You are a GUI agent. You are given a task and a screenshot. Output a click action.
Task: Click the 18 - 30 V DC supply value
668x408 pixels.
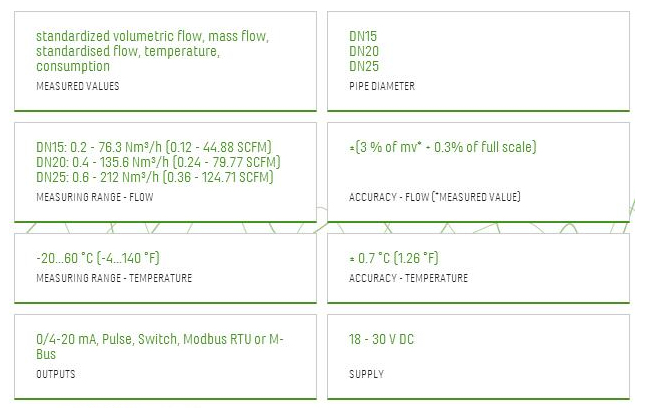[381, 340]
